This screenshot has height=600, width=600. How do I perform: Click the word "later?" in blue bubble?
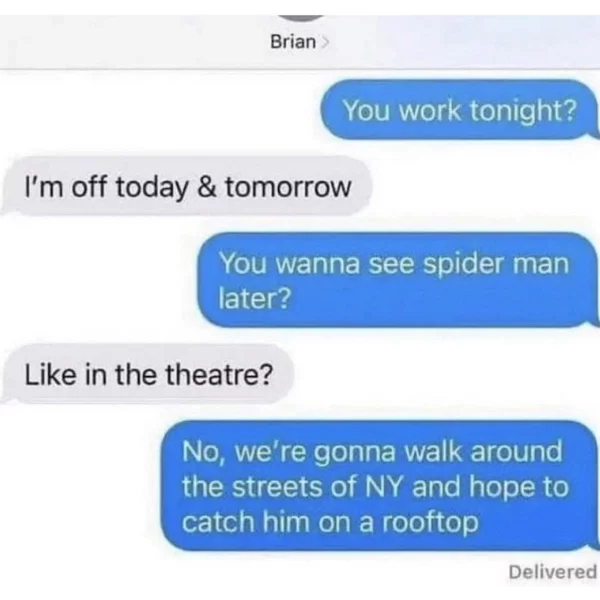click(255, 298)
